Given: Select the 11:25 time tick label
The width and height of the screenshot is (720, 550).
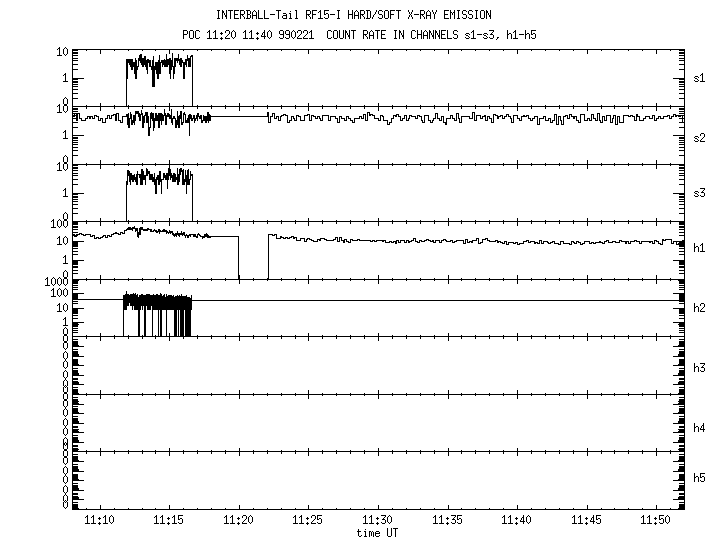Looking at the screenshot, I should click(308, 521).
